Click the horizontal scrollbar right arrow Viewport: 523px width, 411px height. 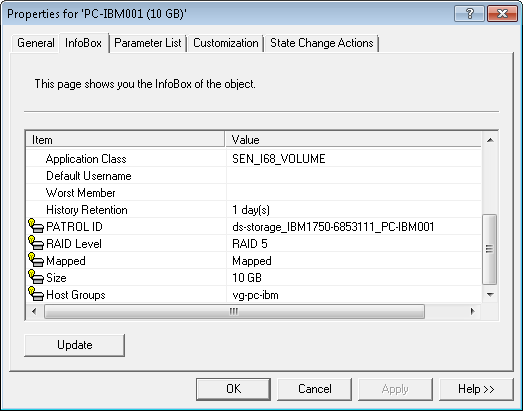point(472,312)
